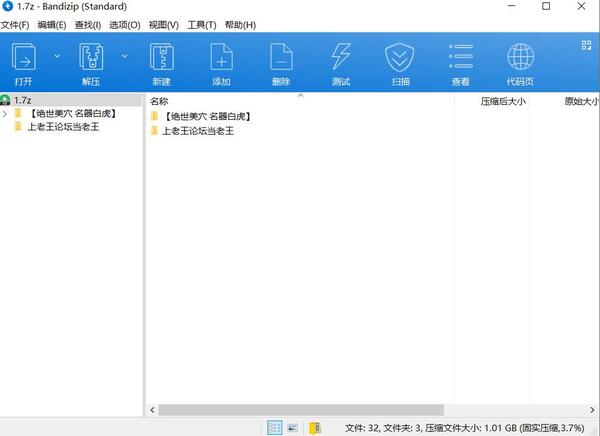Open the dropdown arrow next to 解压

(x=124, y=56)
